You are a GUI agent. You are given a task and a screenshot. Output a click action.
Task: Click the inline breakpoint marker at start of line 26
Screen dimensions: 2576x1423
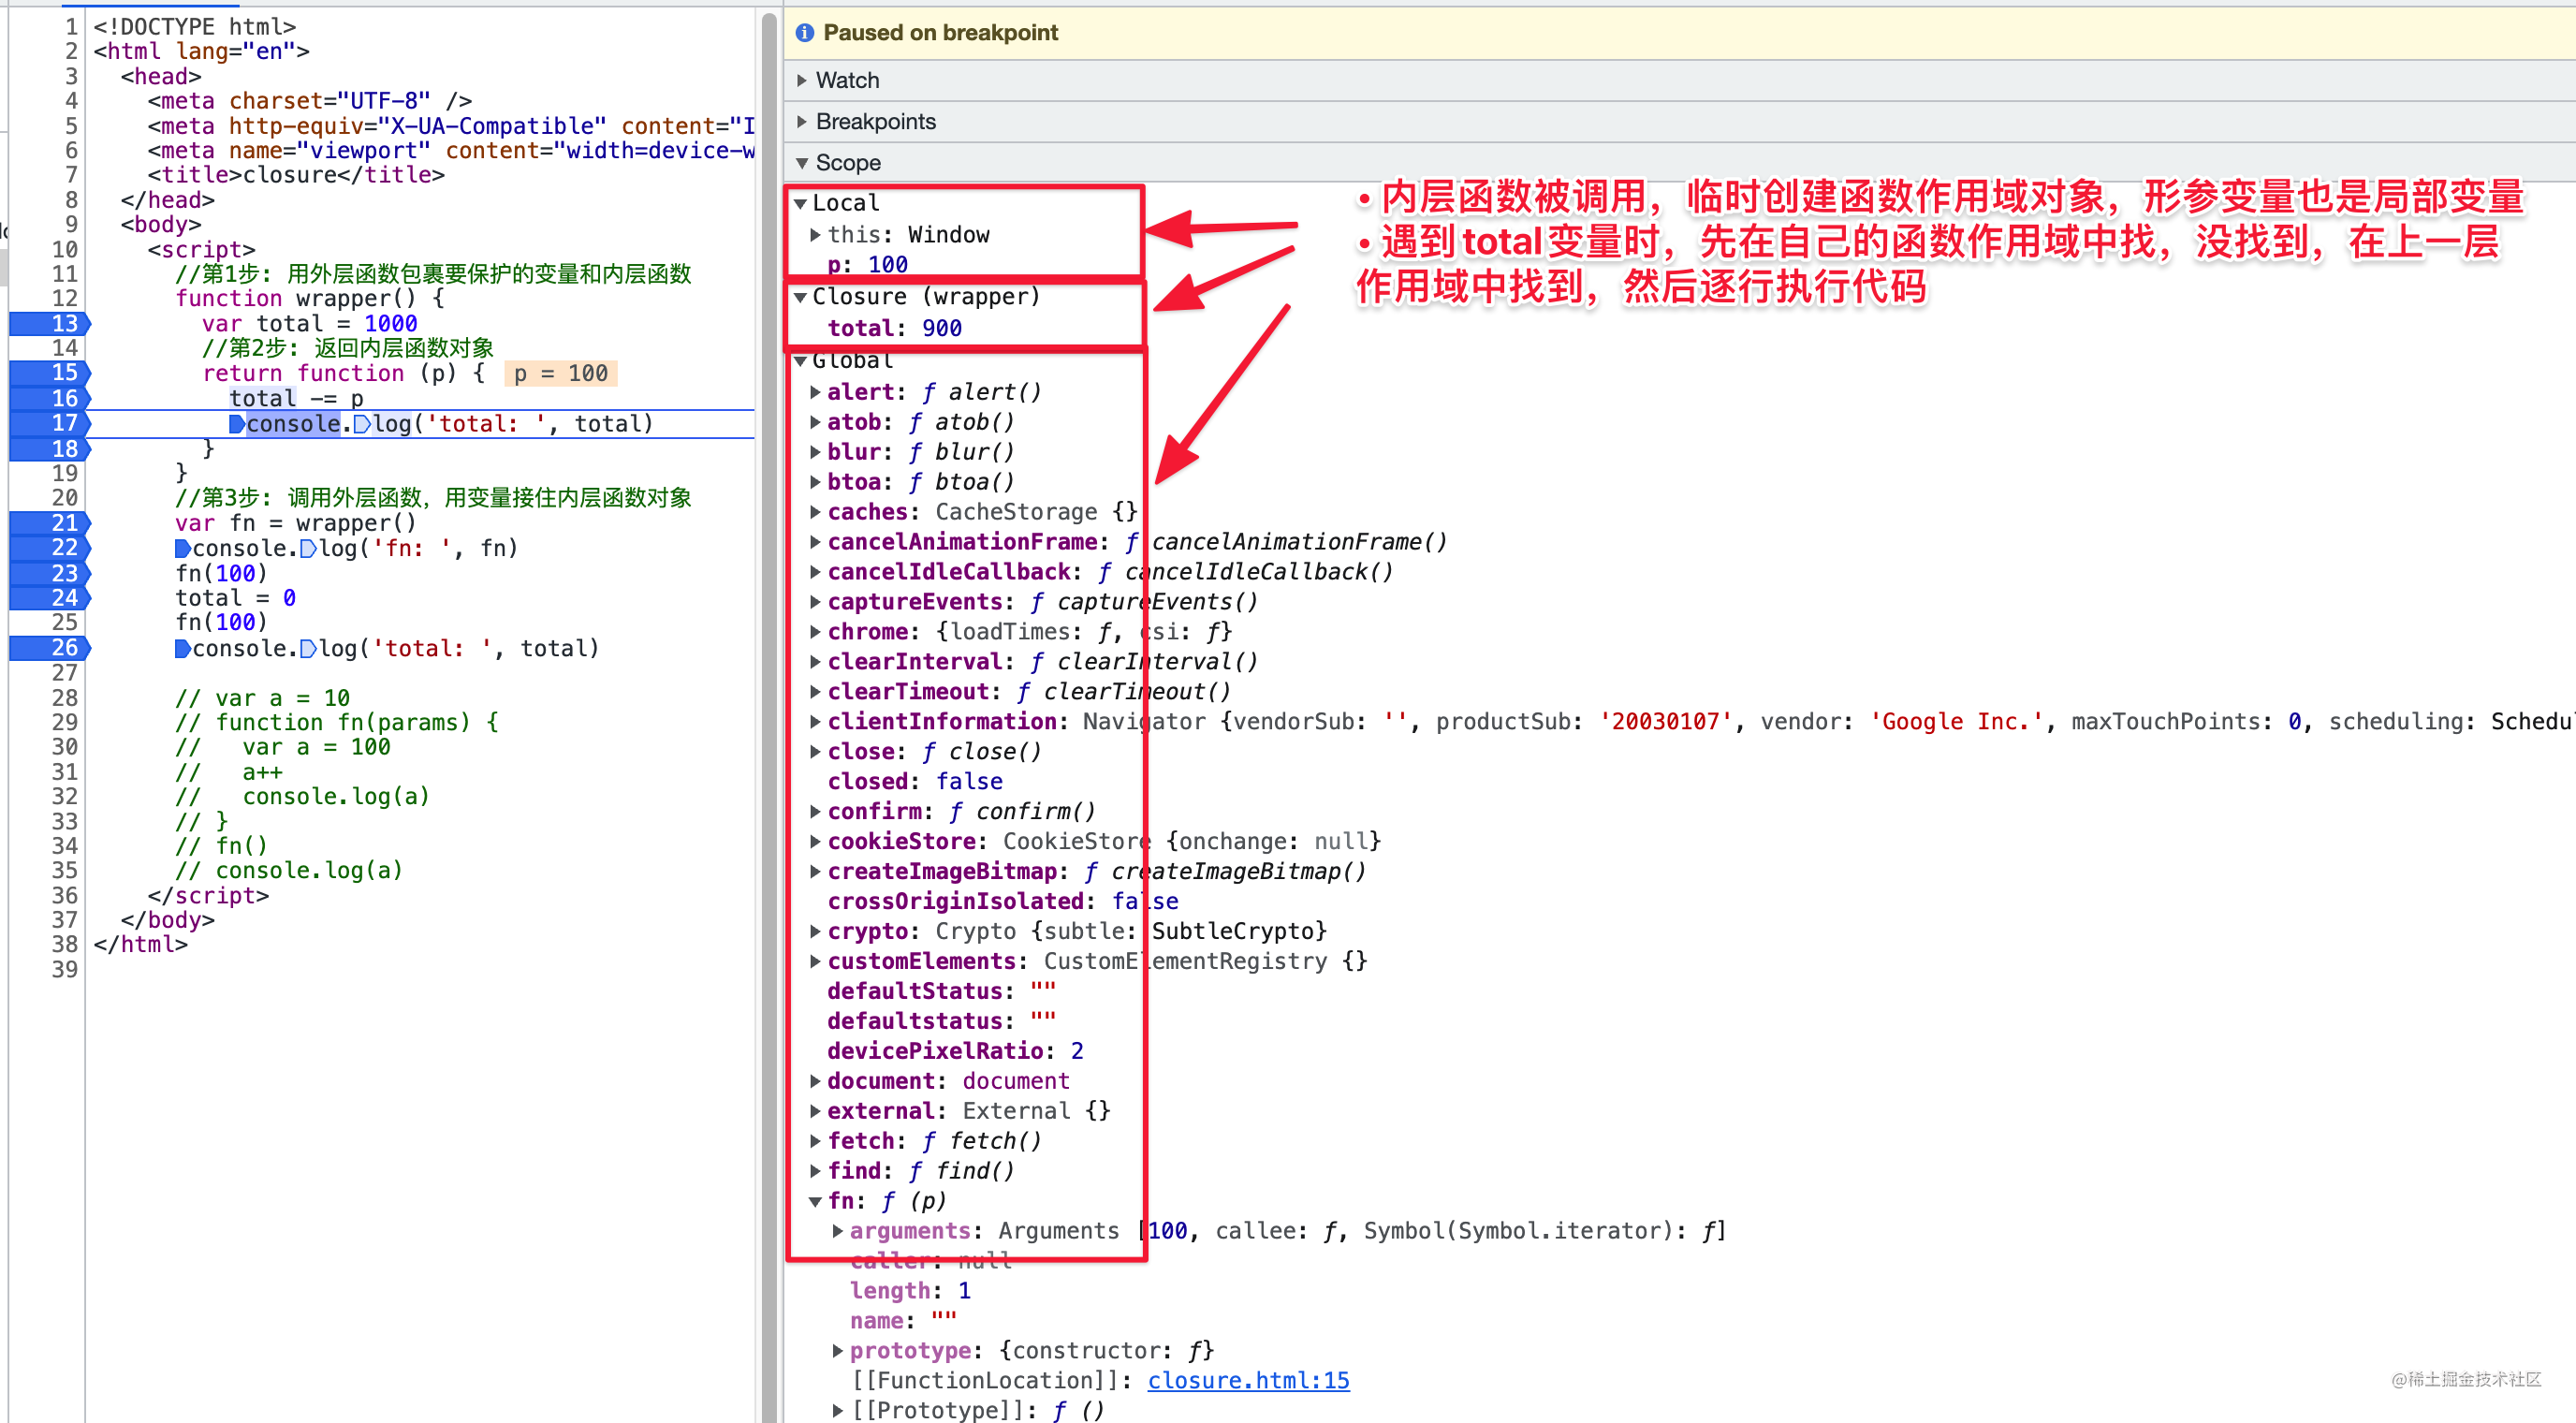click(x=183, y=648)
